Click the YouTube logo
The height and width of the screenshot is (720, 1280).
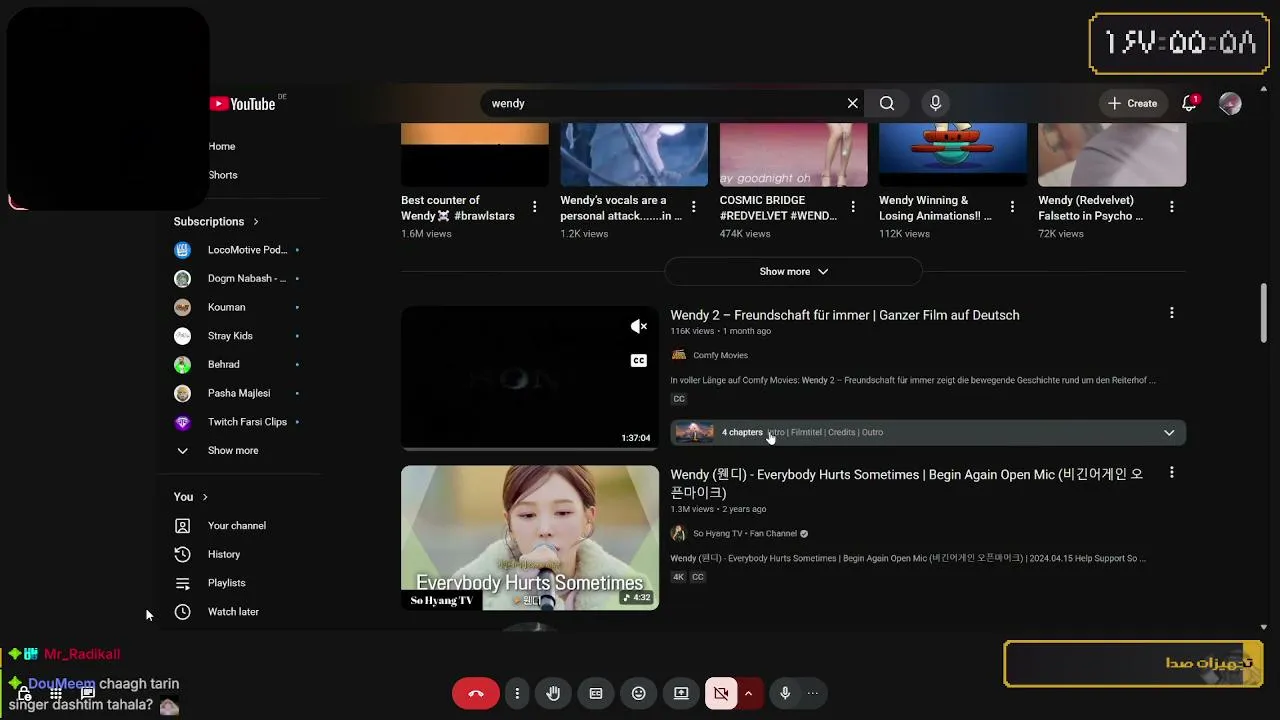click(242, 104)
